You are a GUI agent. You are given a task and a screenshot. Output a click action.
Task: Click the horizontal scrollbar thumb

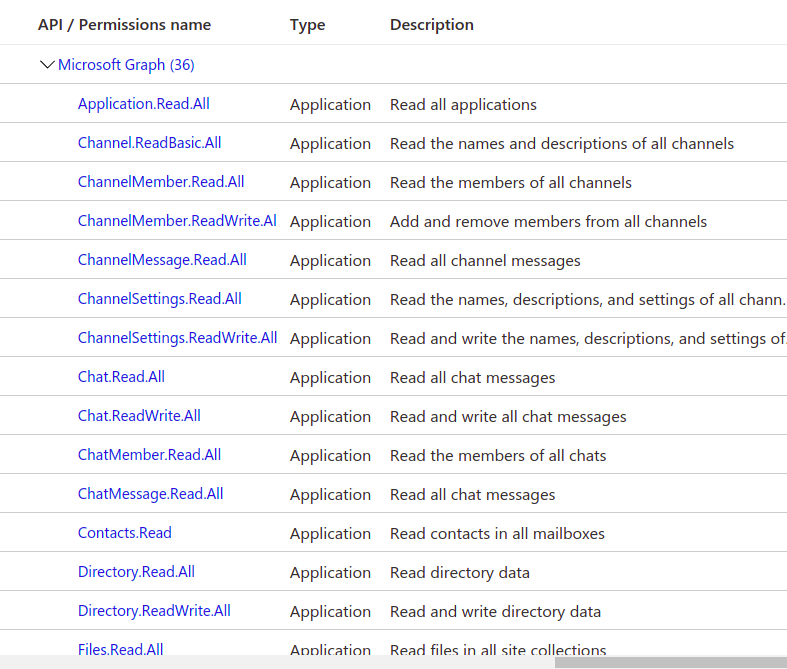tap(671, 662)
